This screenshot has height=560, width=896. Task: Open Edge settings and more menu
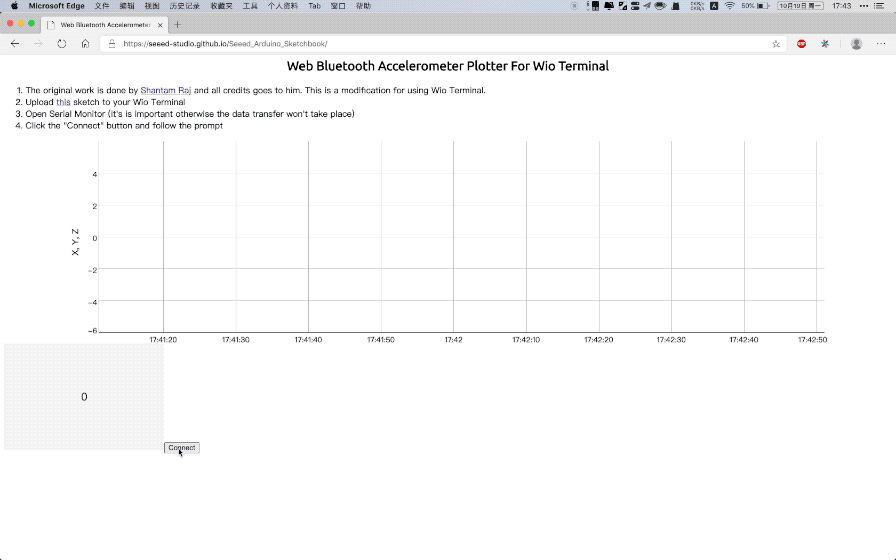(x=881, y=43)
